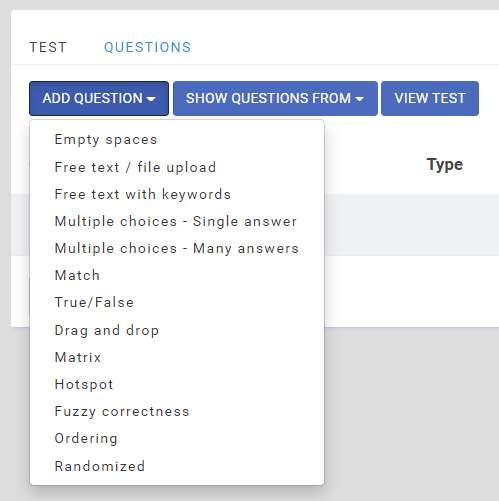This screenshot has width=499, height=501.
Task: Switch to the Questions tab
Action: coord(148,47)
